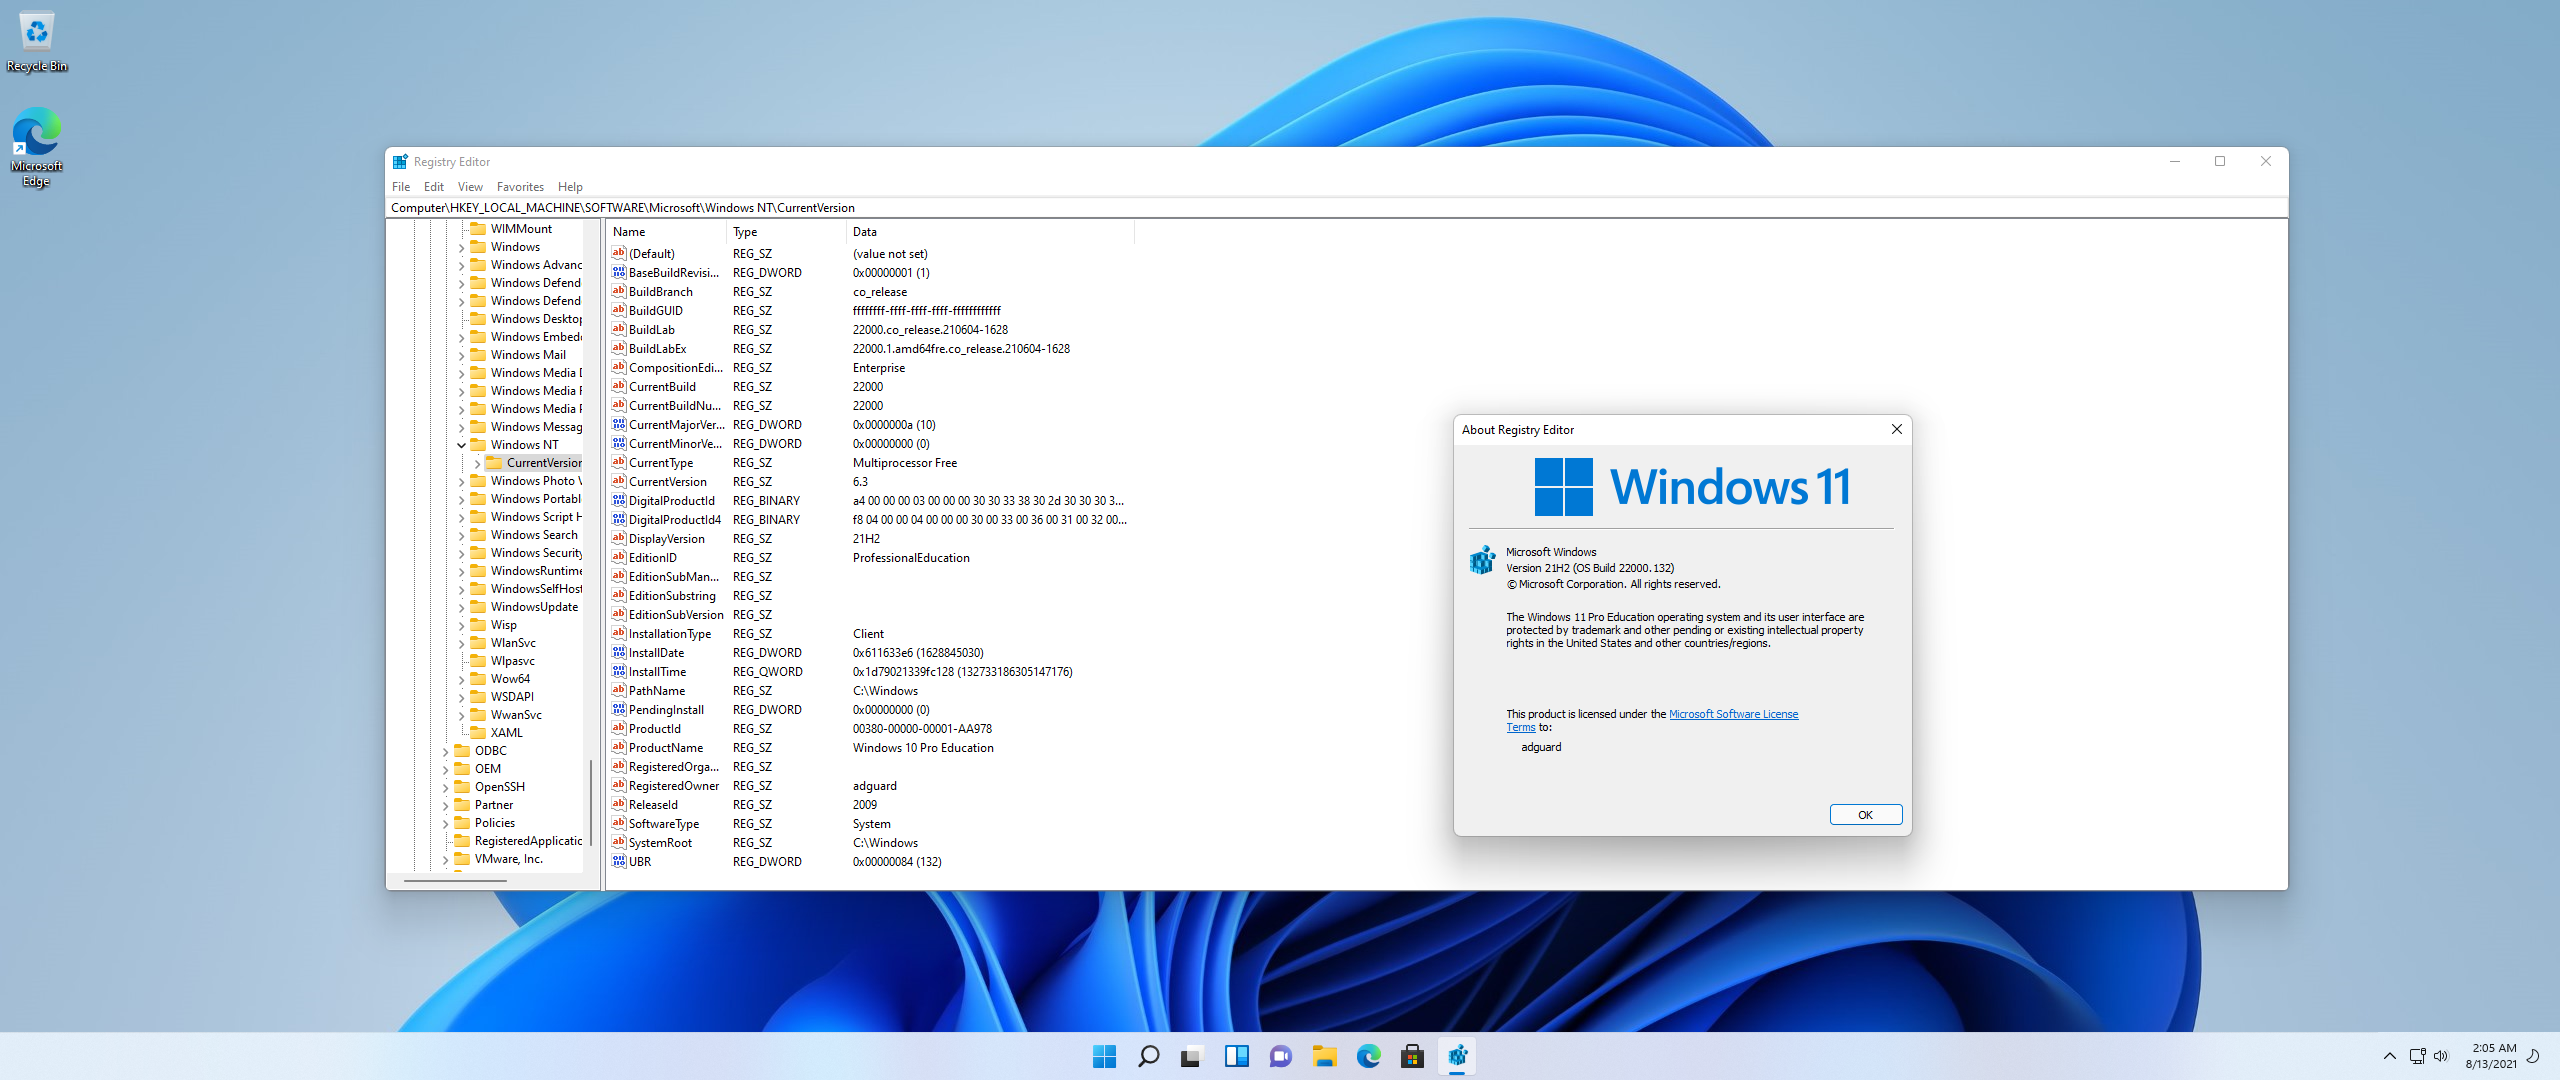Click the registry path address bar
Screen dimensions: 2560x1080
pos(1336,208)
